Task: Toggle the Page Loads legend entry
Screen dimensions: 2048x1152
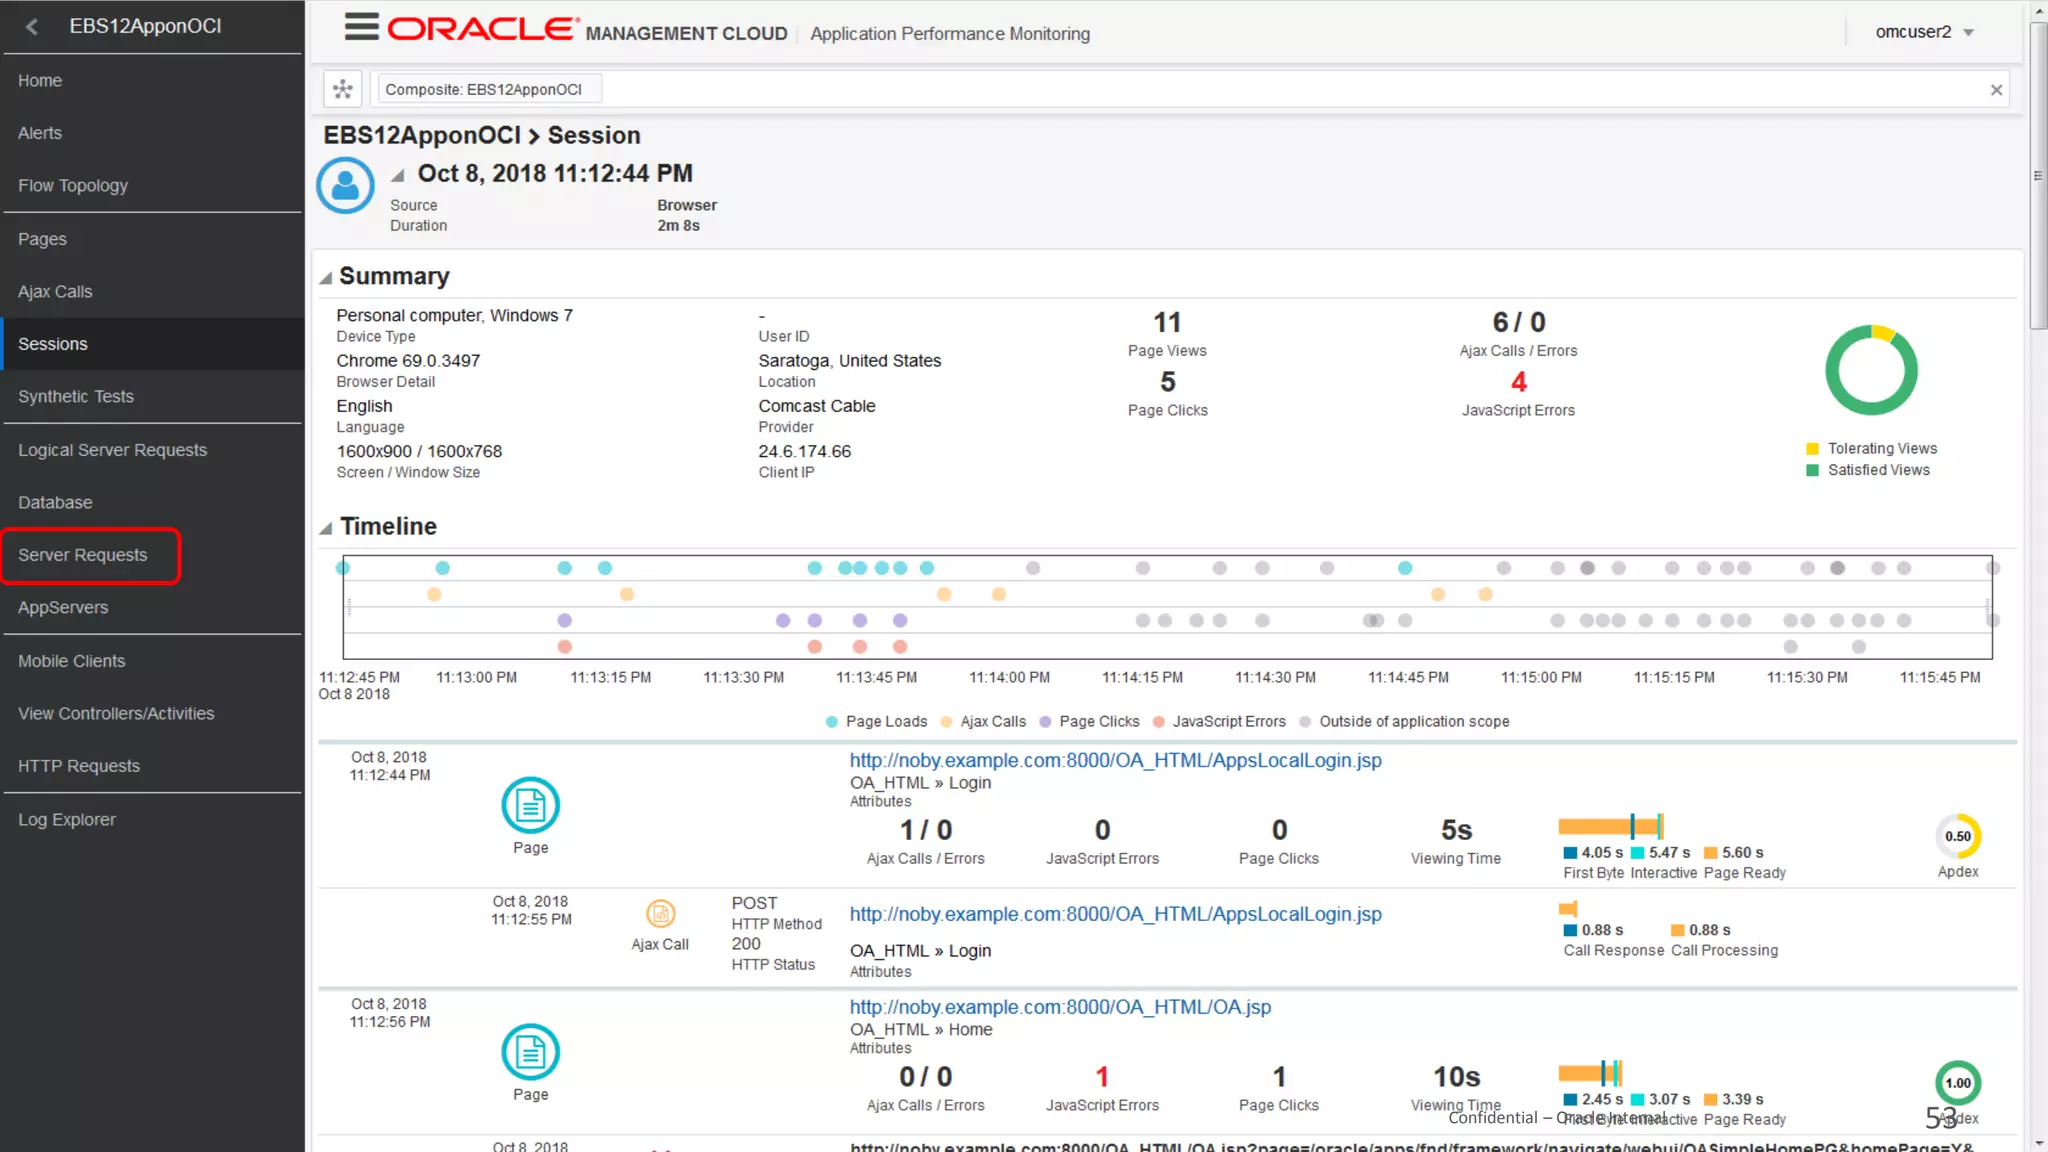Action: click(x=877, y=721)
